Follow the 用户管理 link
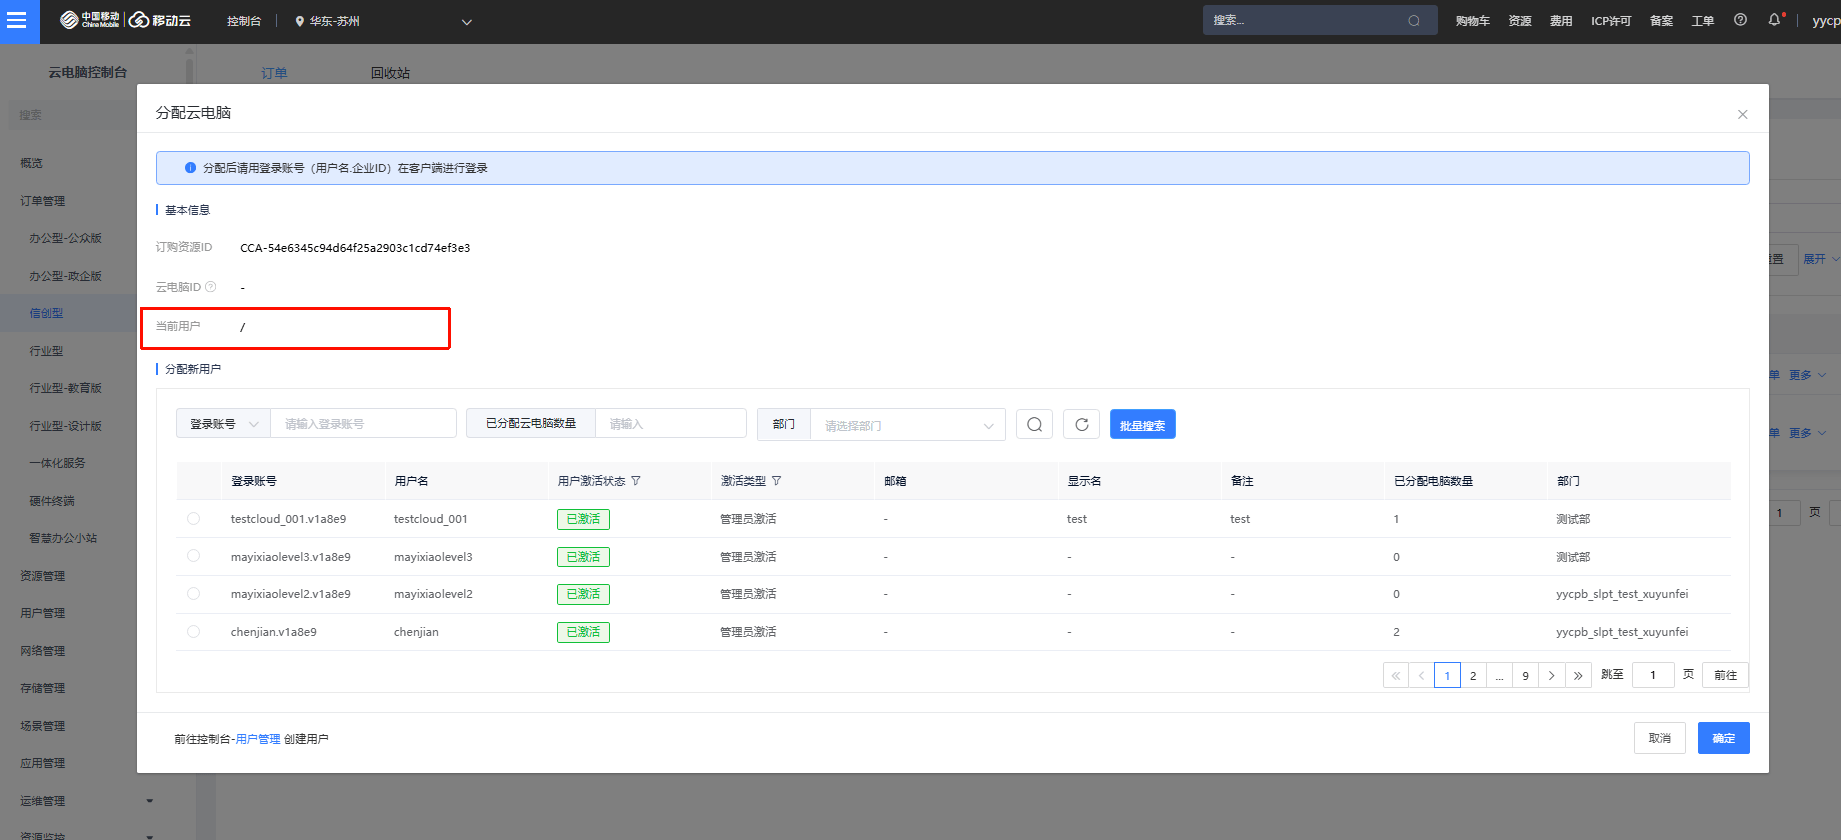Screen dimensions: 1841x840 click(x=258, y=739)
